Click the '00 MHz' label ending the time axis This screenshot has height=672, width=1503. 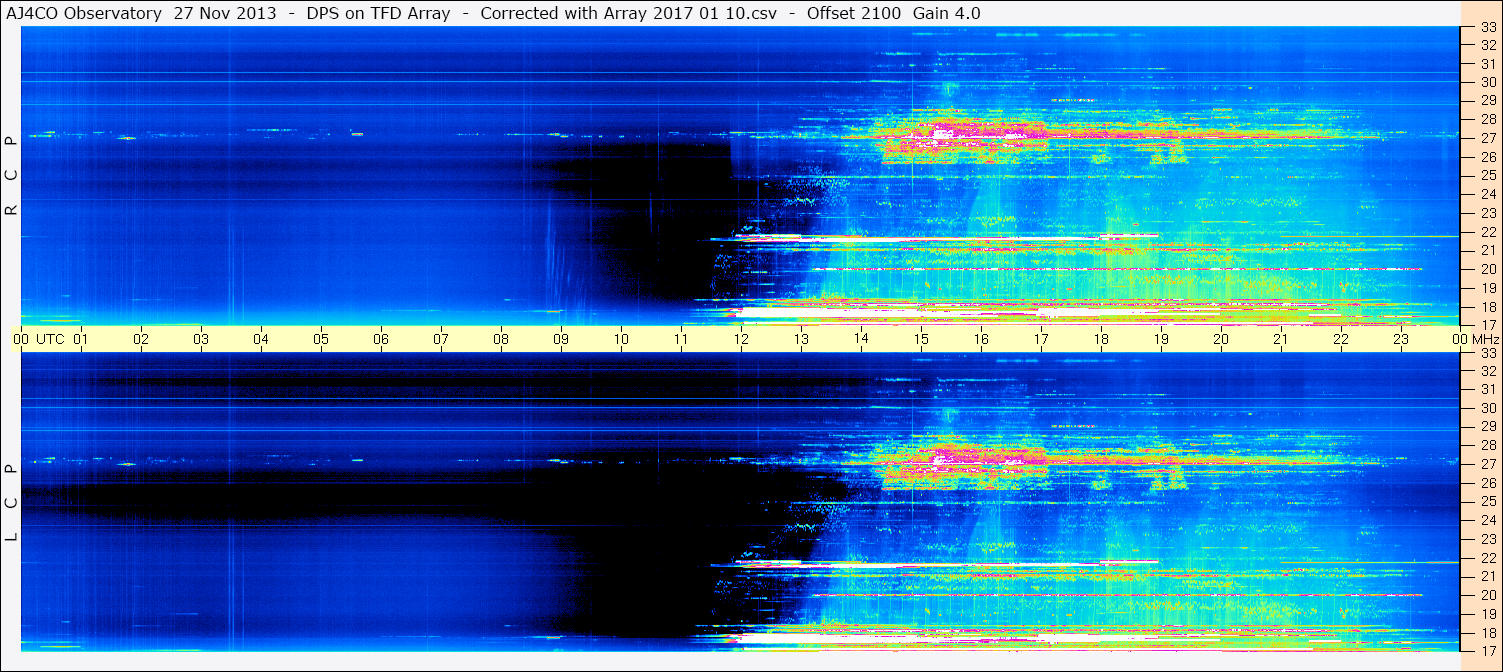coord(1476,339)
